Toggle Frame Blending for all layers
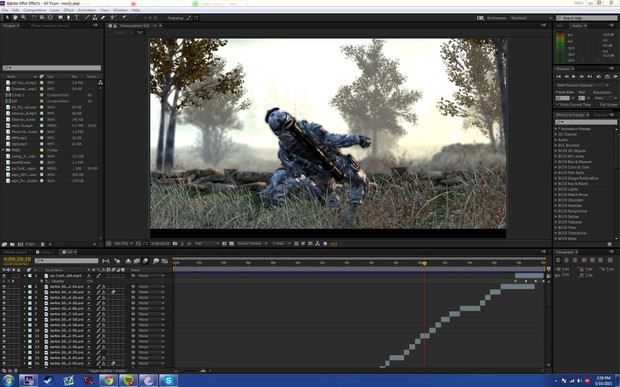This screenshot has width=620, height=387. coord(136,261)
